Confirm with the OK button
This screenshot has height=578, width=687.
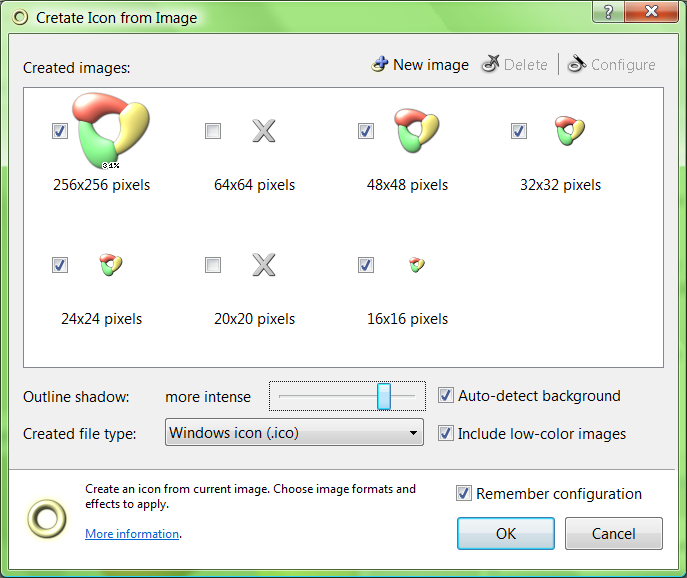click(x=506, y=533)
